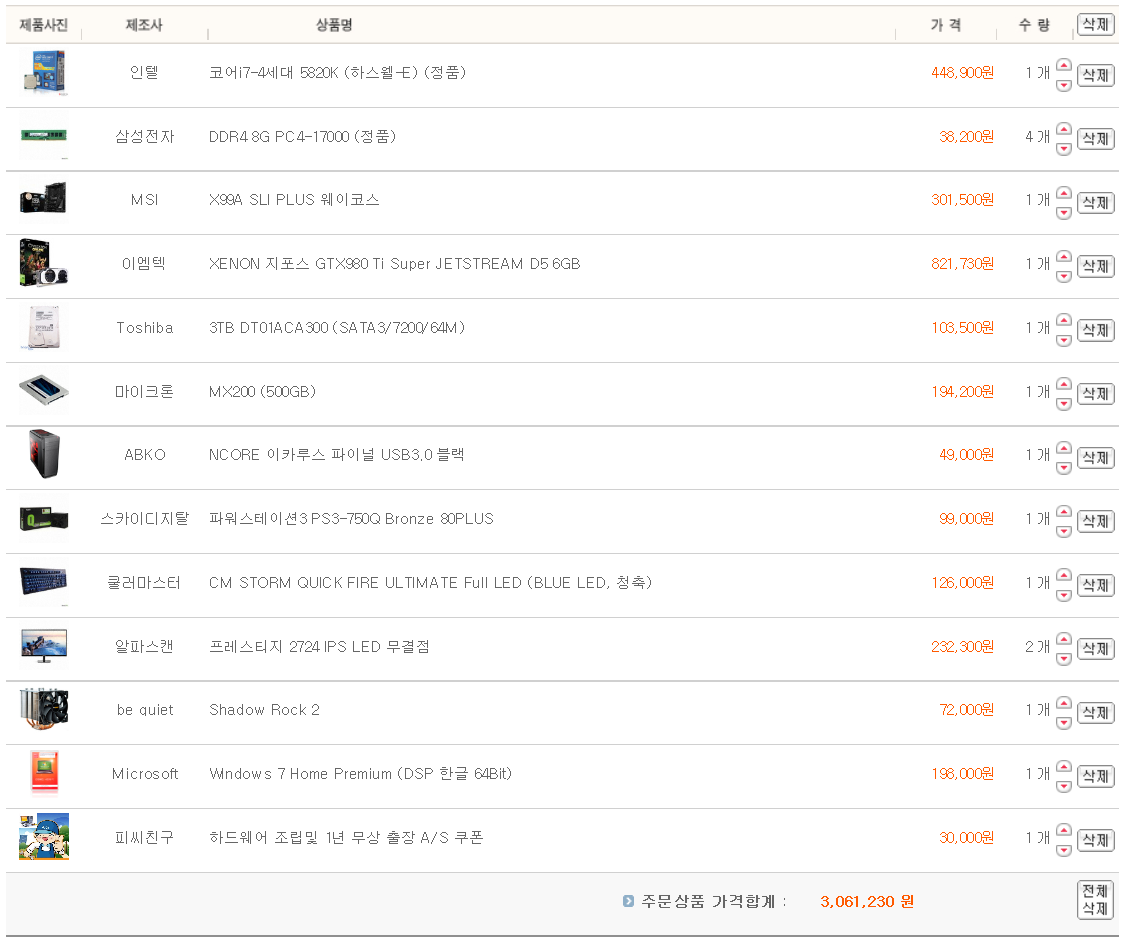
Task: Delete the be quiet Shadow Rock 2 row
Action: (1095, 713)
